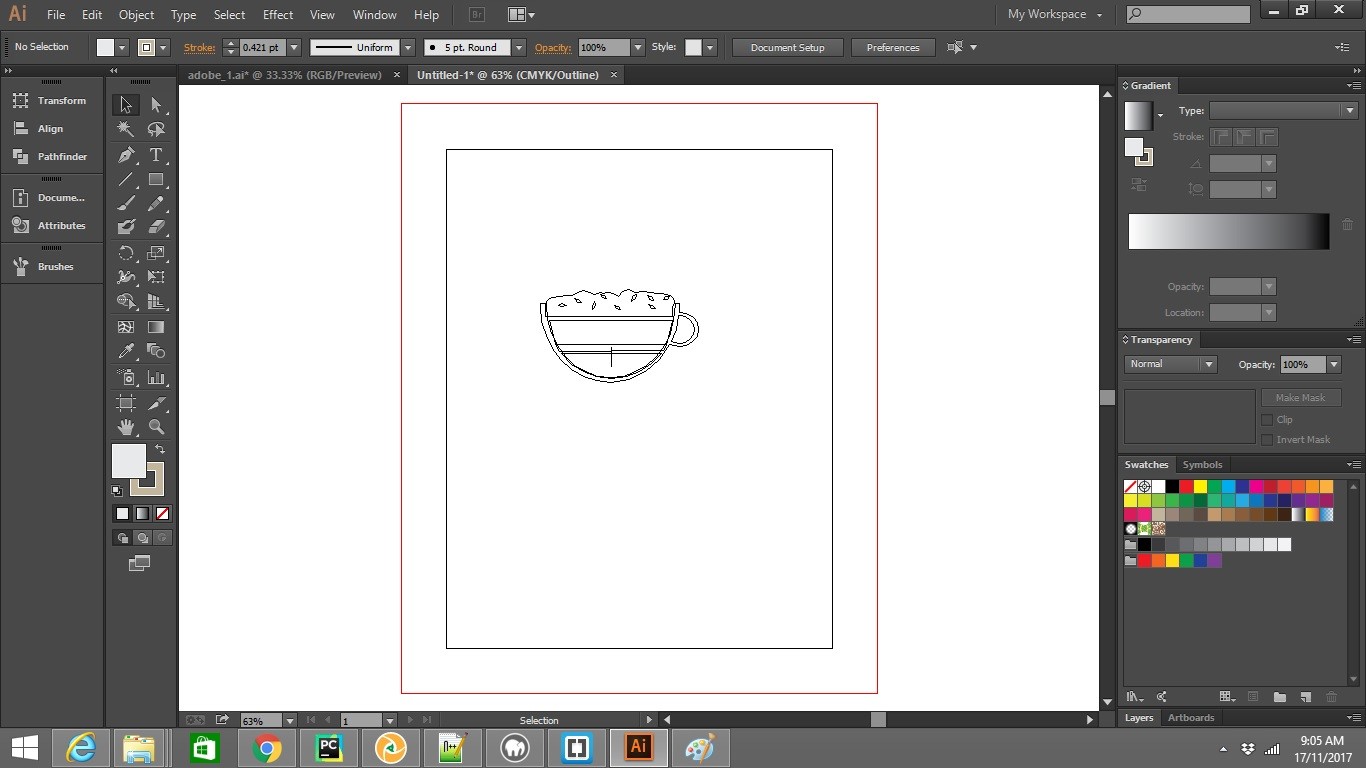The height and width of the screenshot is (768, 1366).
Task: Open the File menu
Action: pos(56,15)
